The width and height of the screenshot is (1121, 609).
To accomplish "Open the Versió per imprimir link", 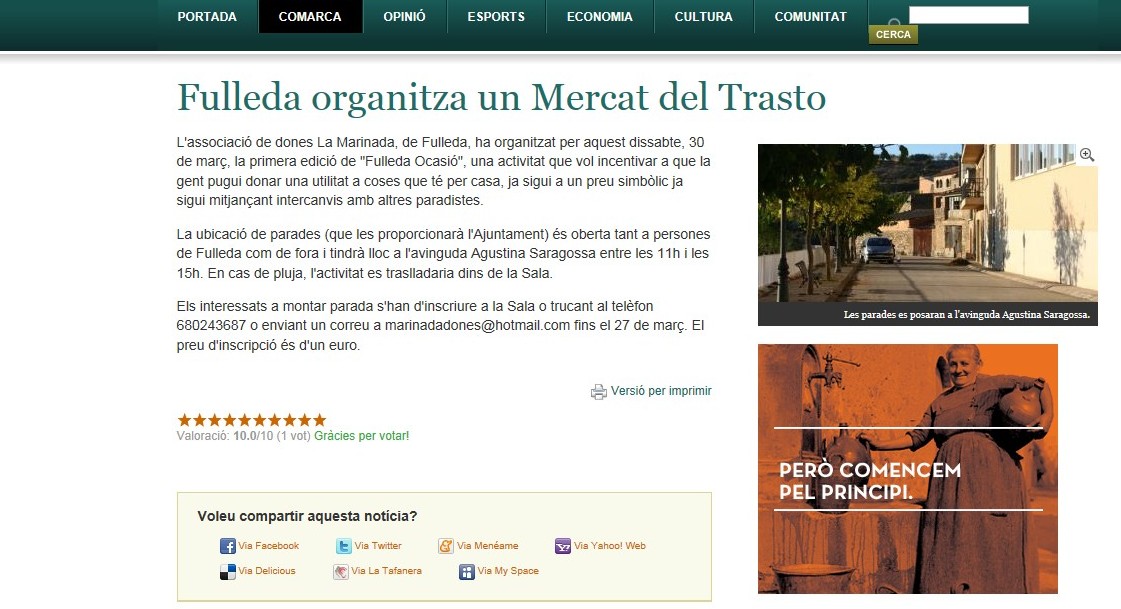I will (x=661, y=391).
